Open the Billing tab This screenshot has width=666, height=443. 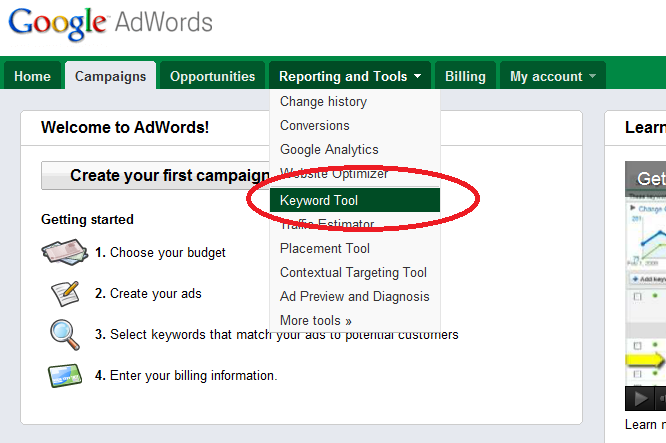[x=465, y=76]
